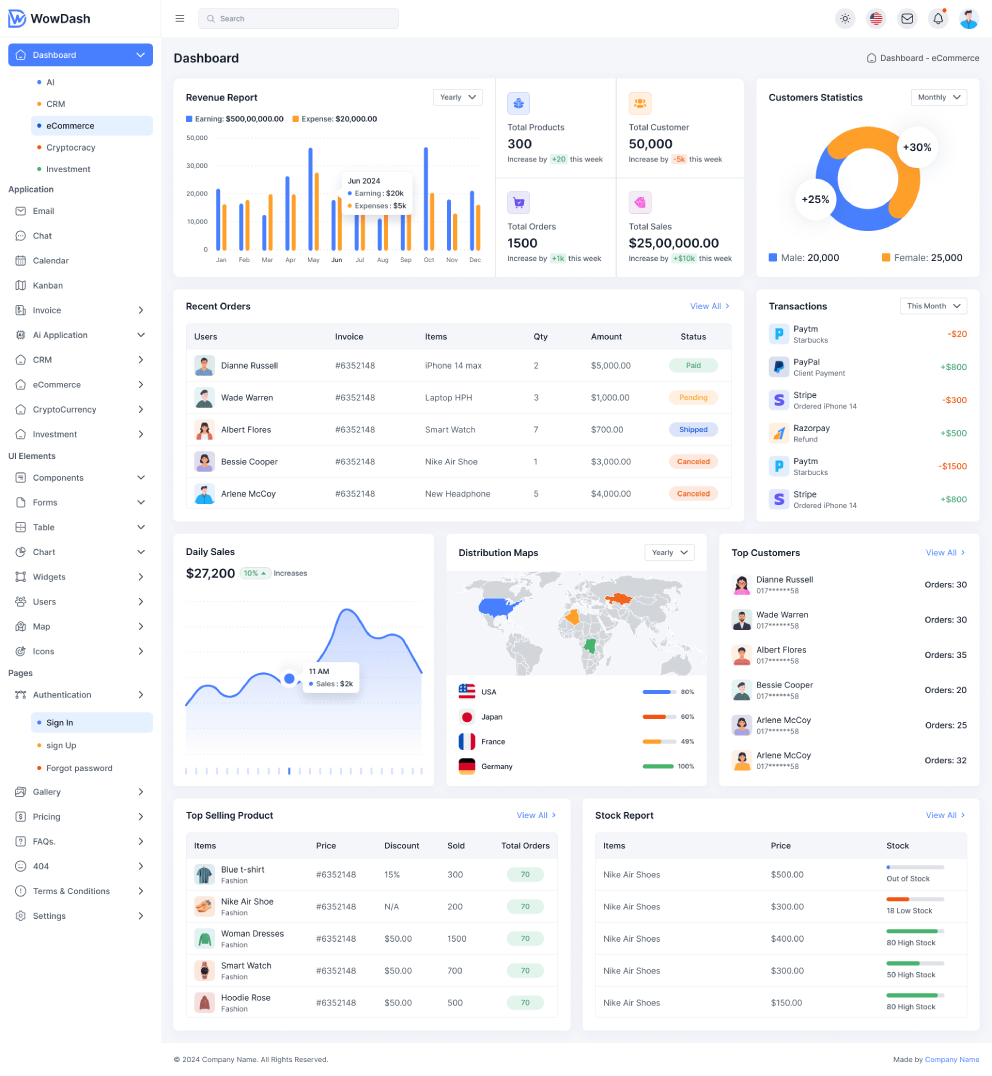Open Company Name footer link

point(952,1060)
